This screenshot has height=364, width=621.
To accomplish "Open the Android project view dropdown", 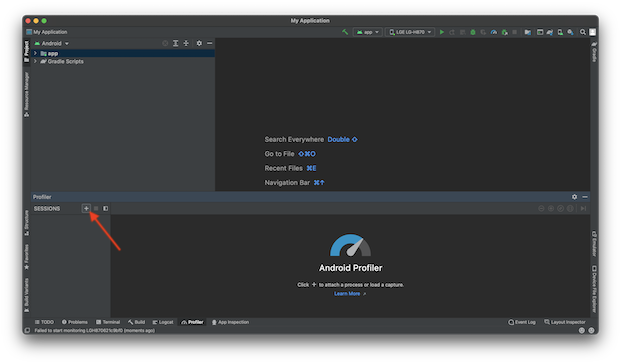I will pyautogui.click(x=51, y=43).
